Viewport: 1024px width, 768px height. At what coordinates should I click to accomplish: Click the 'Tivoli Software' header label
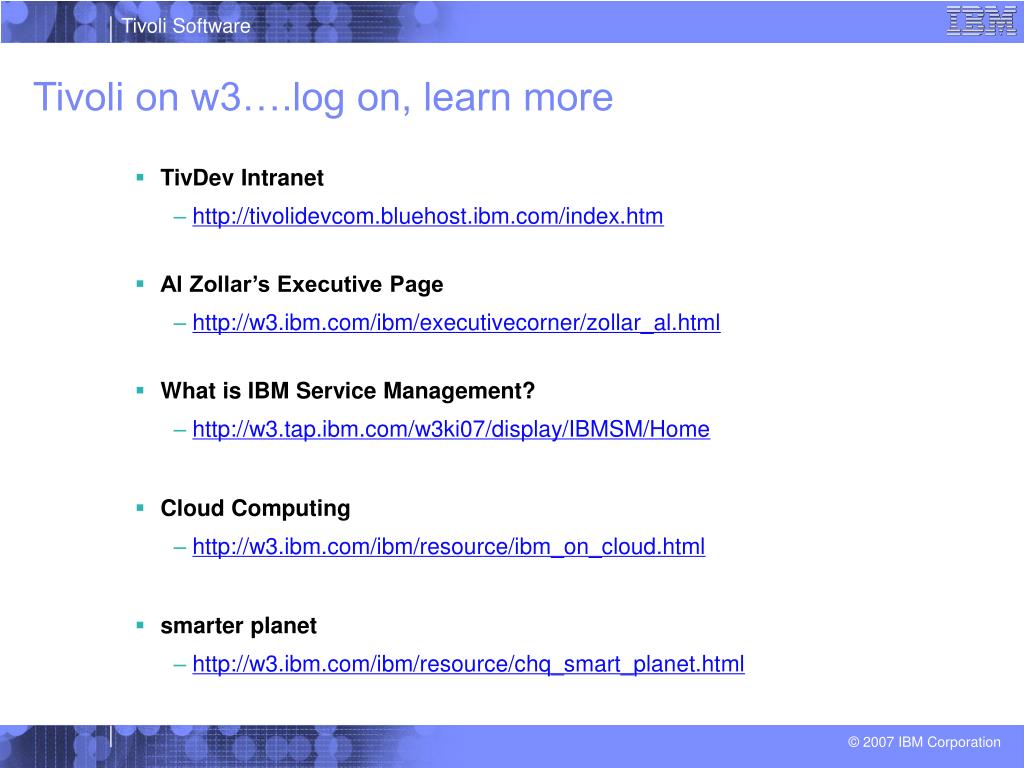186,26
